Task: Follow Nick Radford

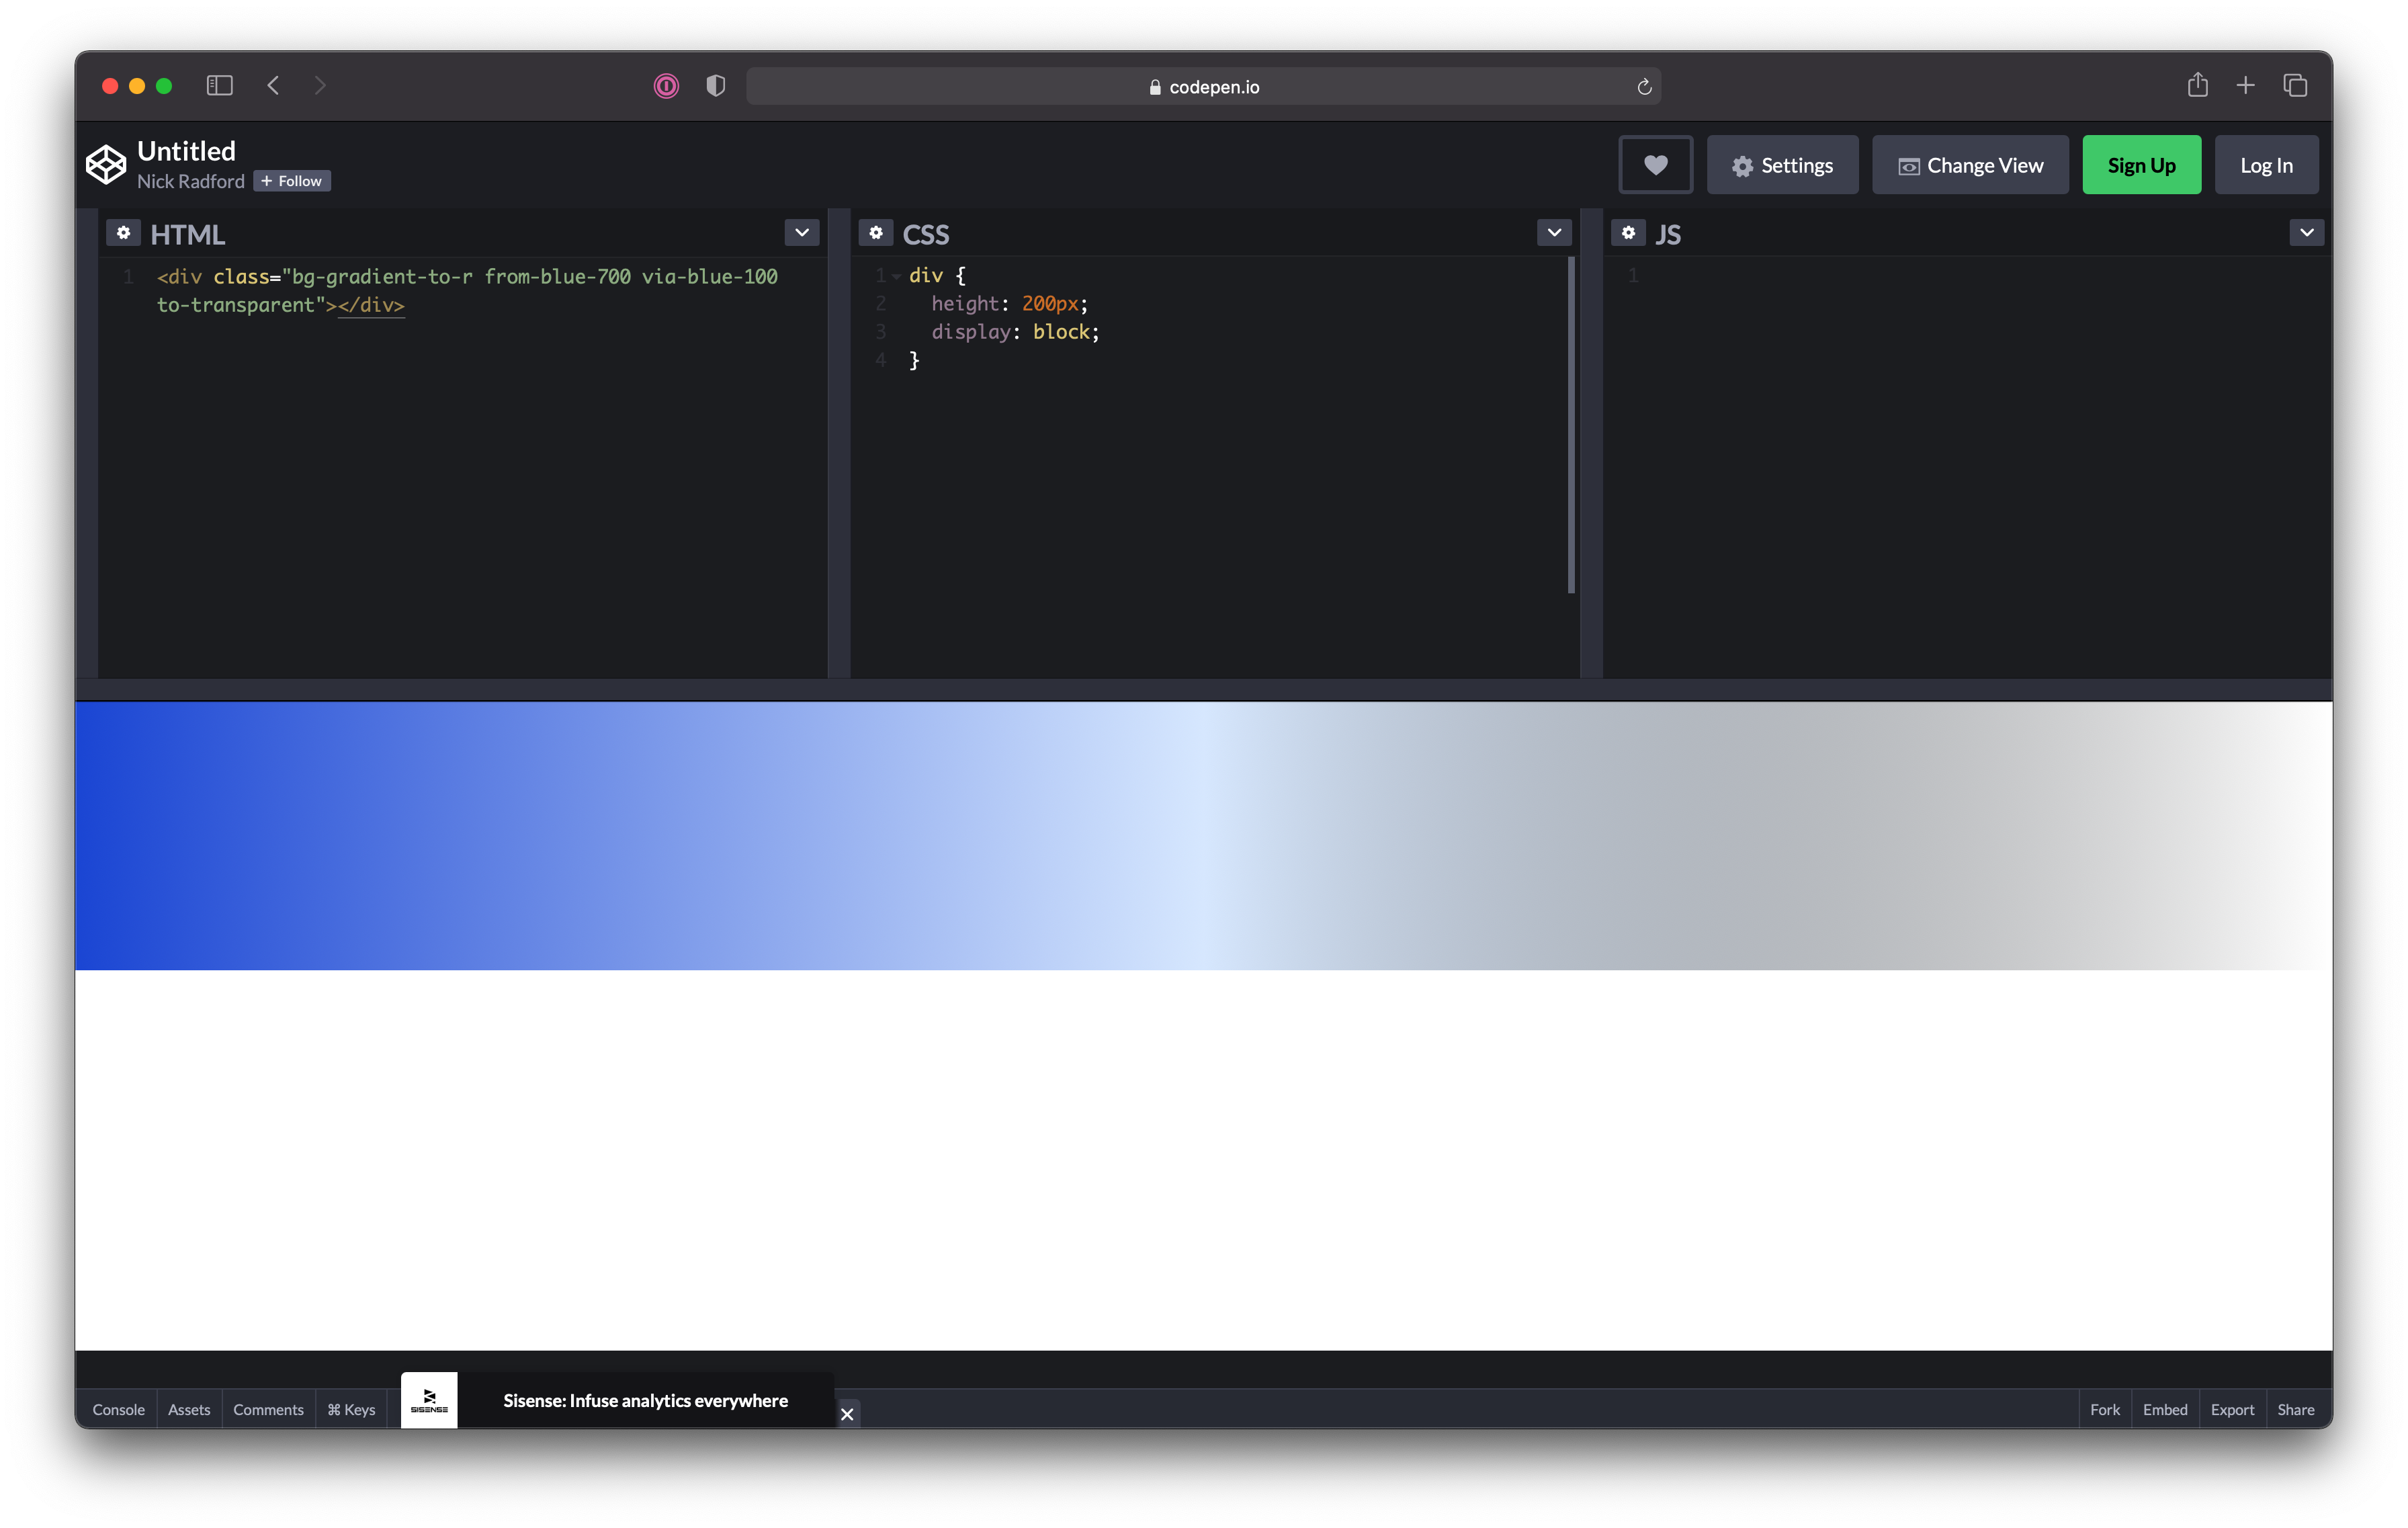Action: [291, 181]
